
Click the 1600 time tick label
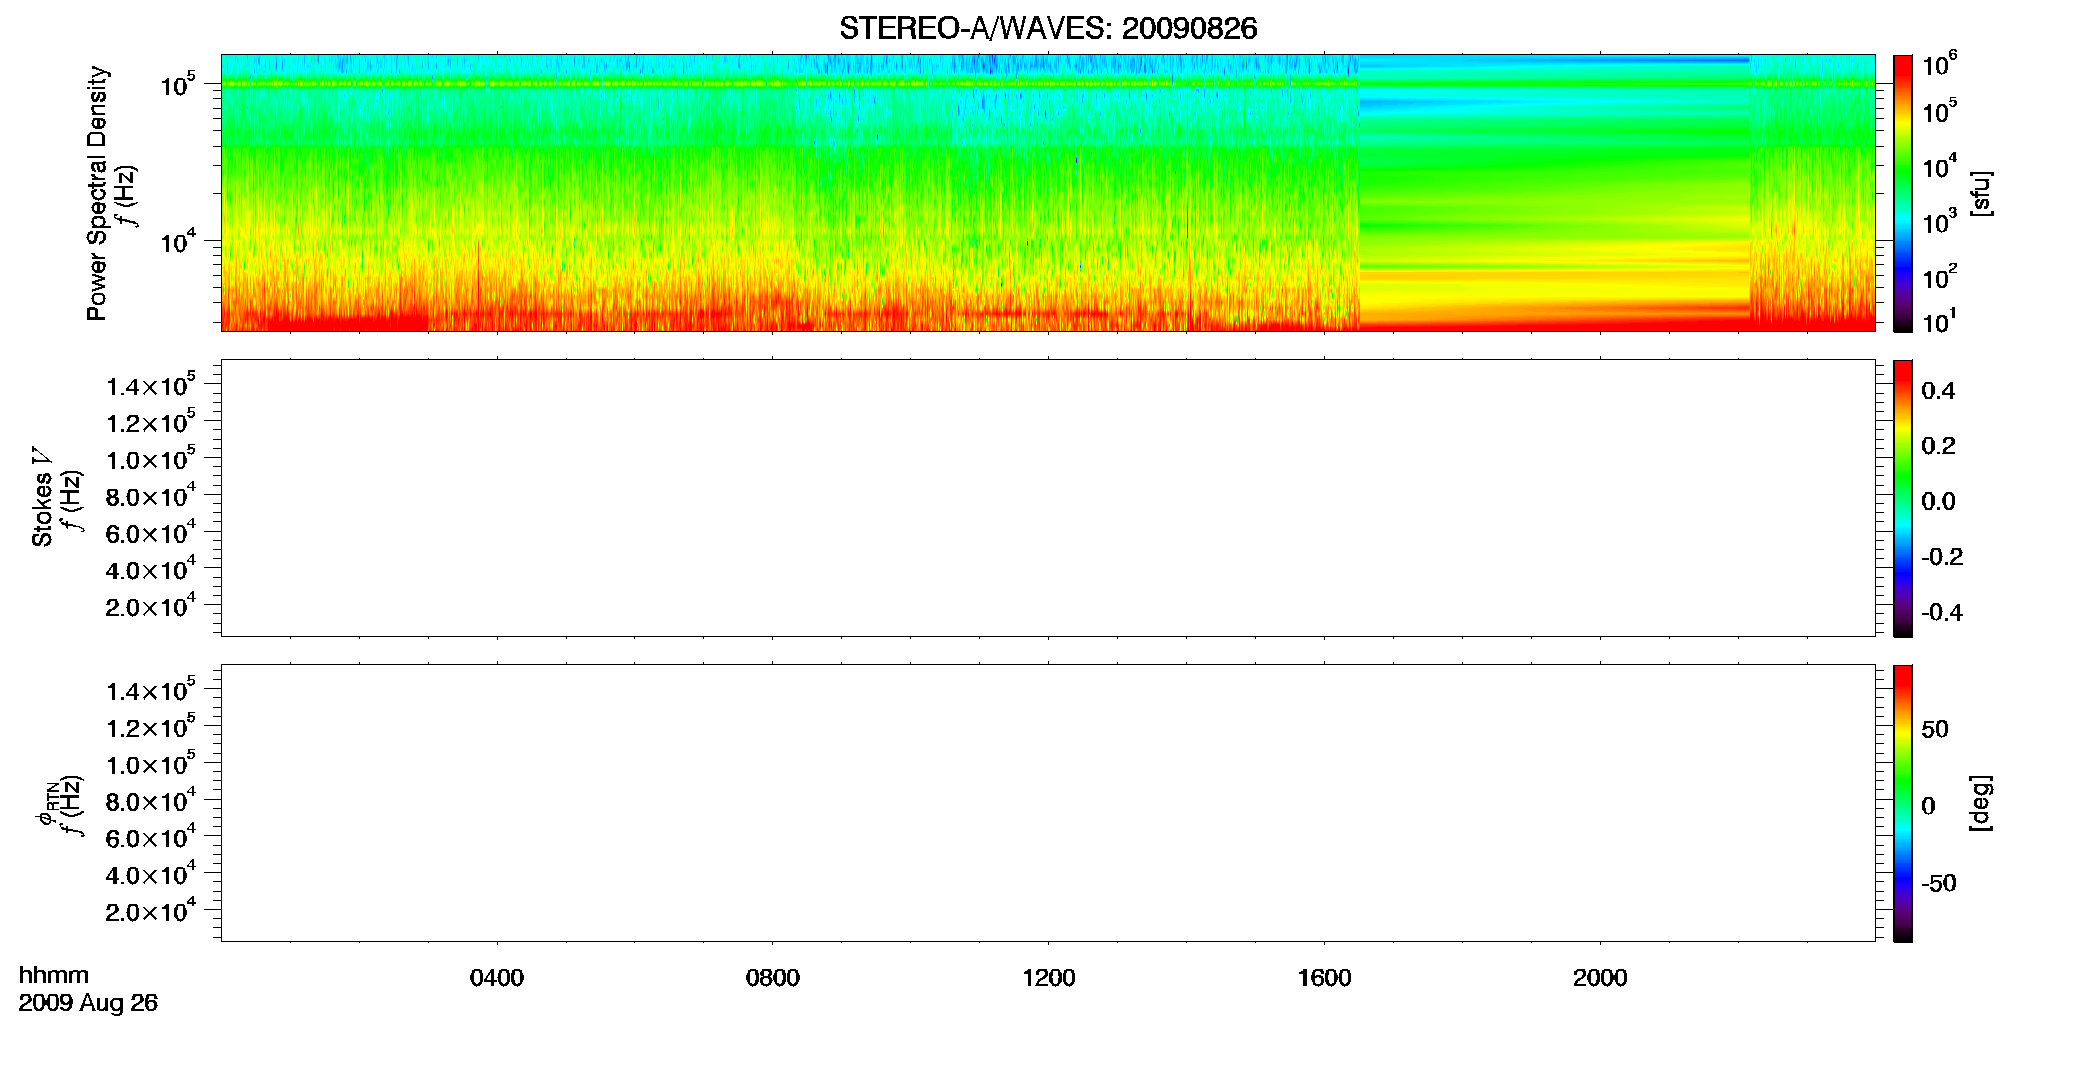coord(1324,978)
